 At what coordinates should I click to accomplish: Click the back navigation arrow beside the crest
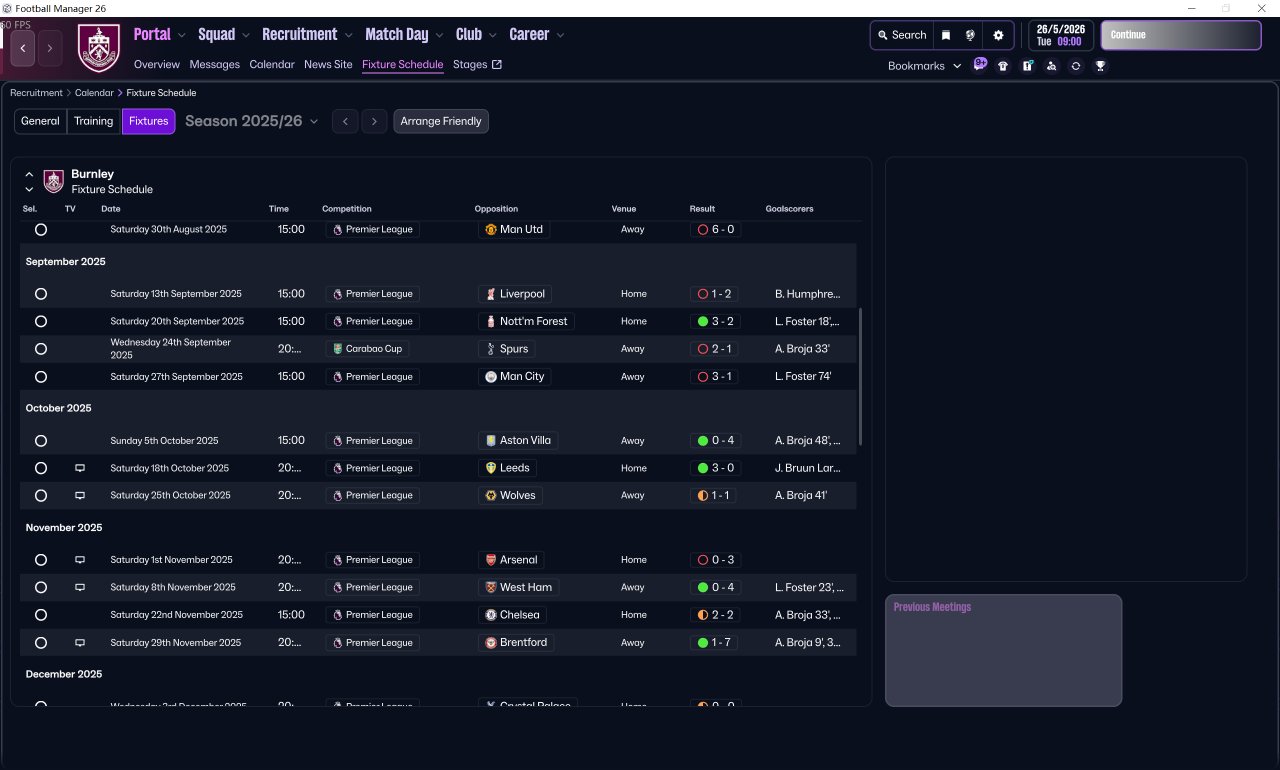pyautogui.click(x=23, y=48)
